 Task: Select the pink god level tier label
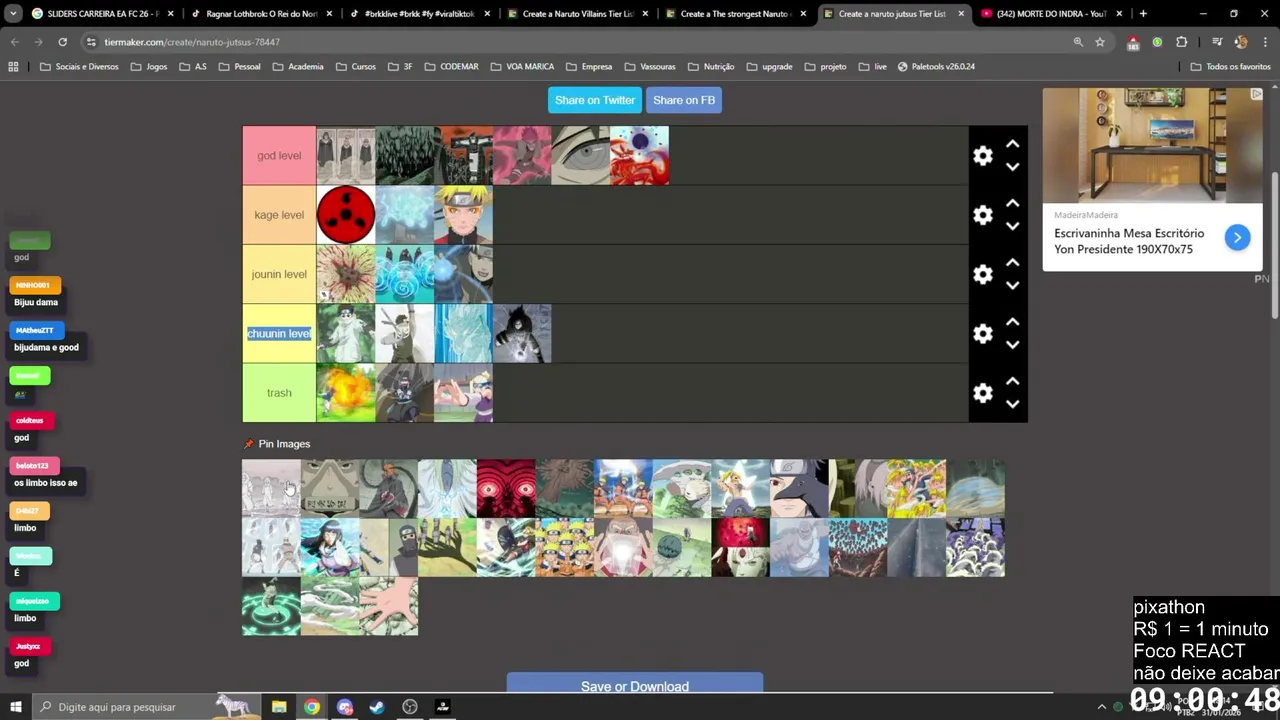pos(279,156)
